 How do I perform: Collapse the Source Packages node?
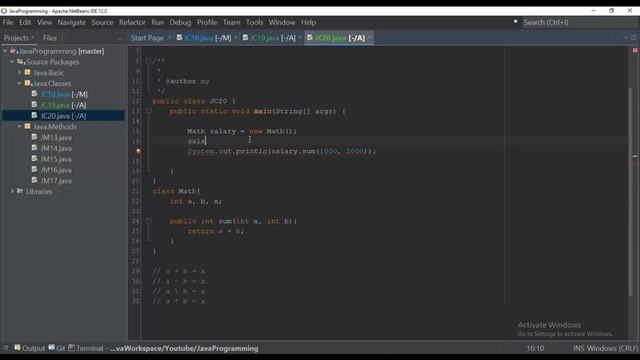pos(12,62)
